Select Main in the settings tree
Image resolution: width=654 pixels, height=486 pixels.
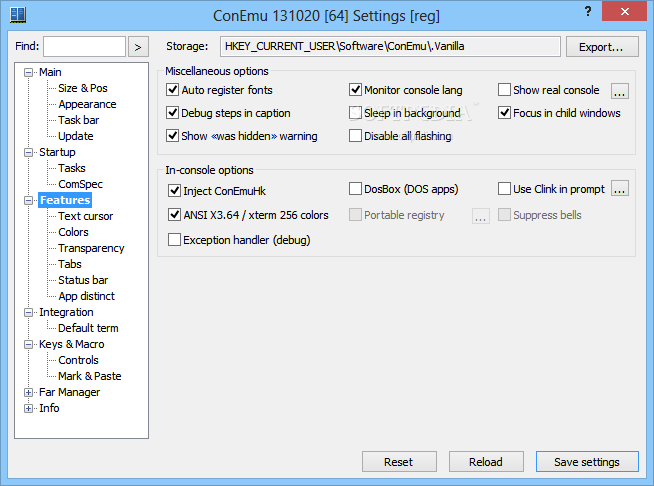tap(50, 72)
